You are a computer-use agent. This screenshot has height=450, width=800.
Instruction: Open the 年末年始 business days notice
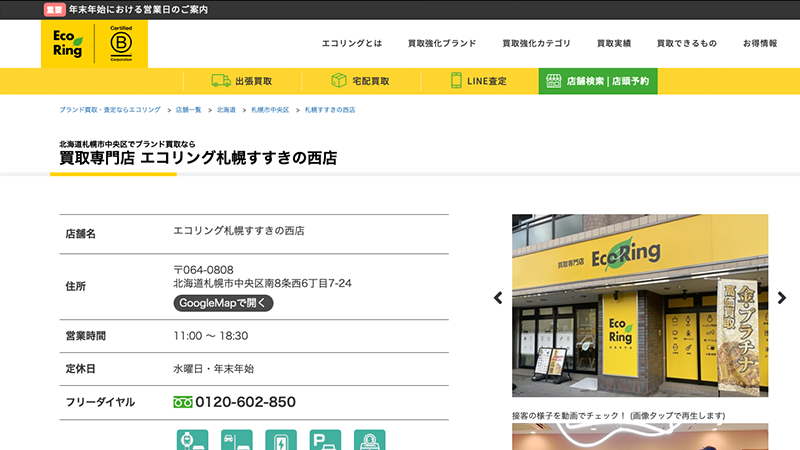point(138,9)
